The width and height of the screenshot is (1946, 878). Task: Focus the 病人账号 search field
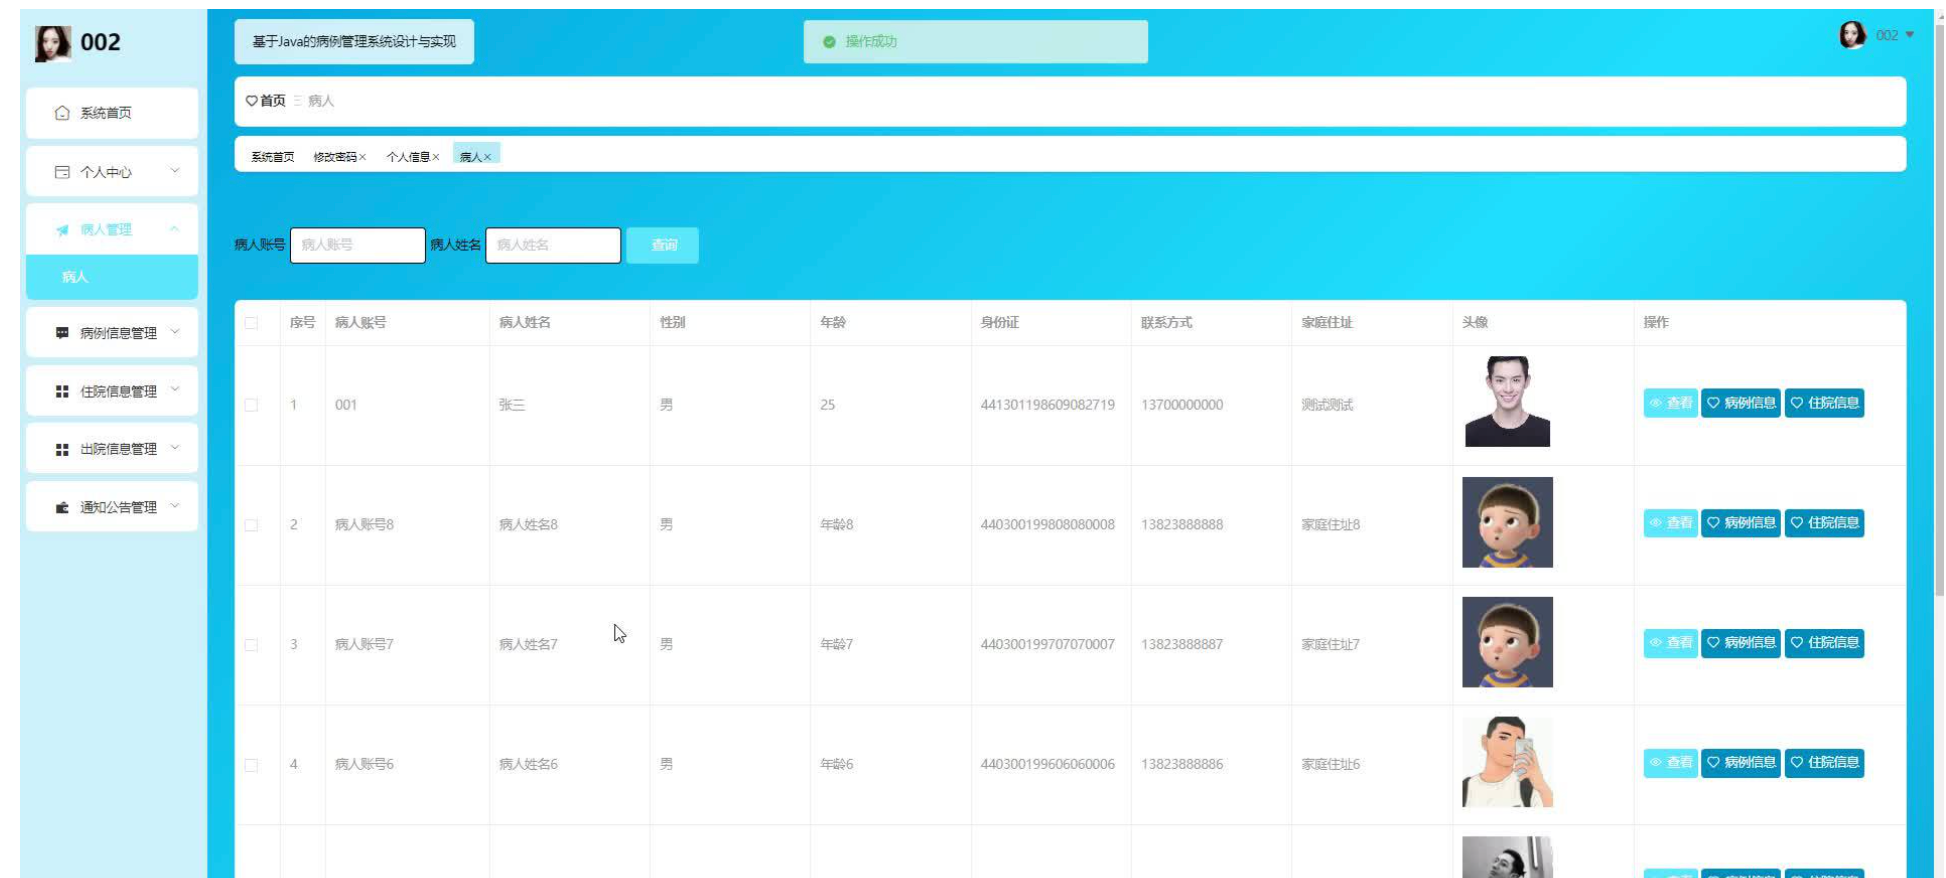[357, 245]
